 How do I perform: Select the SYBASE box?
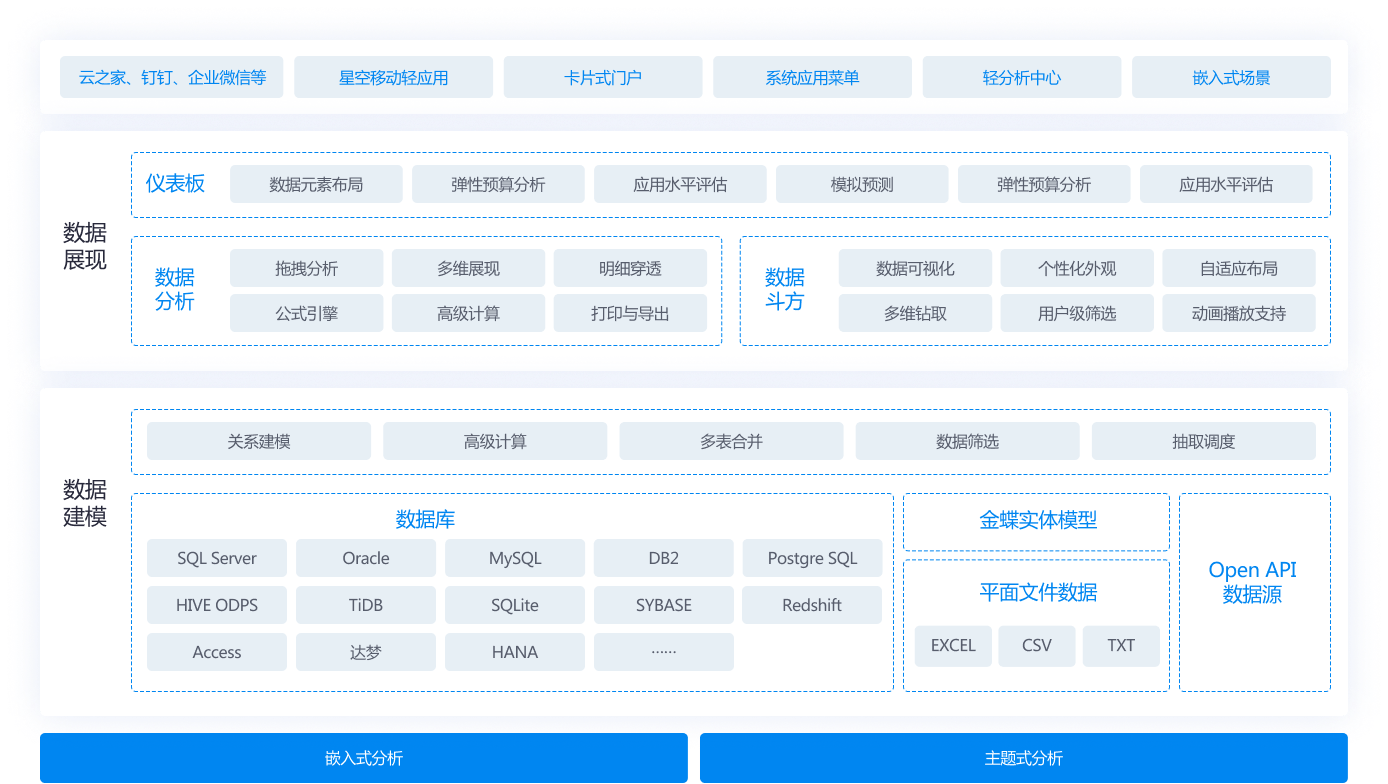pyautogui.click(x=664, y=605)
